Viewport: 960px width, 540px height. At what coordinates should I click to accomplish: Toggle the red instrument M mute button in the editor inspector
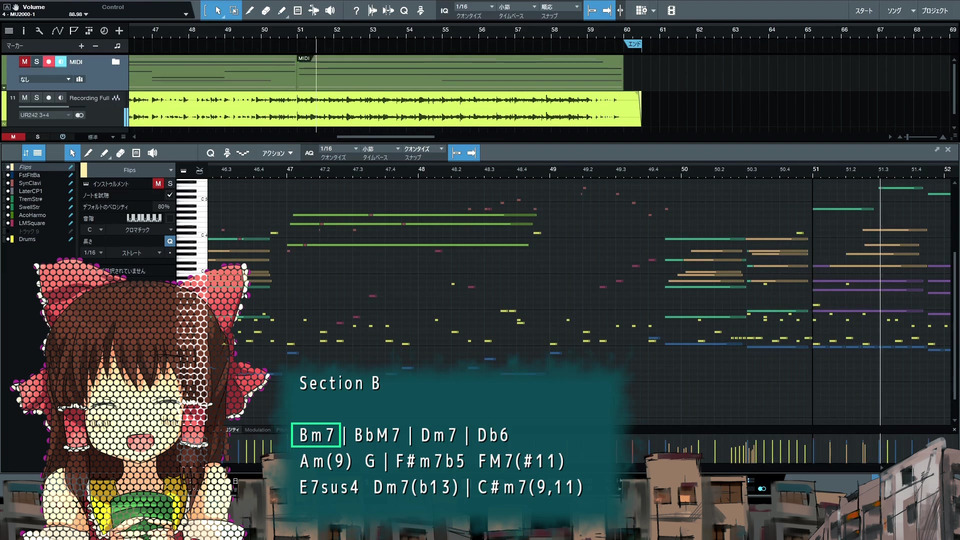[x=158, y=184]
